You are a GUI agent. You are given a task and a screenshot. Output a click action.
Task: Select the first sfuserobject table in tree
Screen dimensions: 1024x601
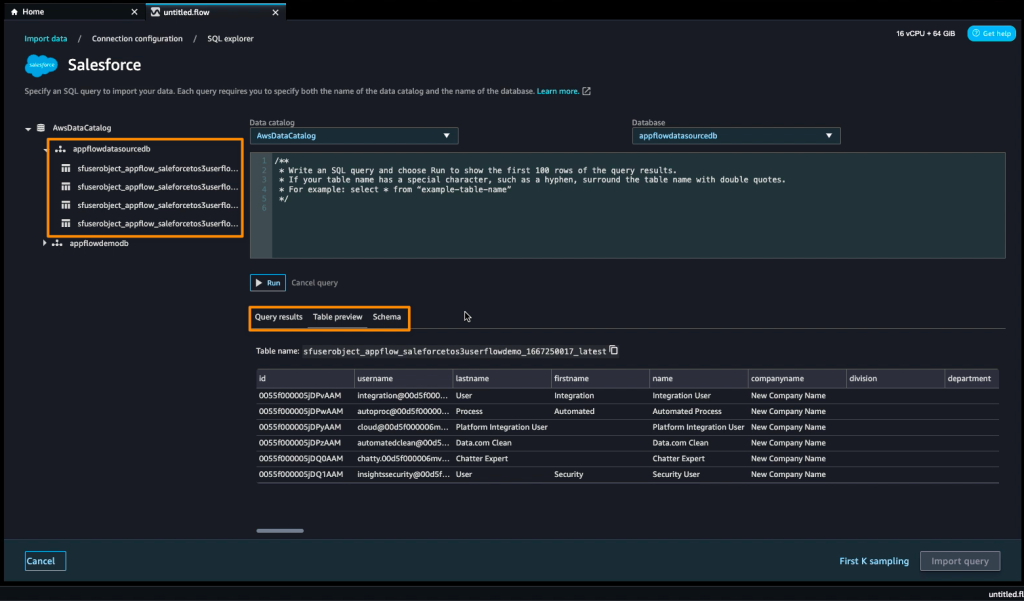pos(157,168)
